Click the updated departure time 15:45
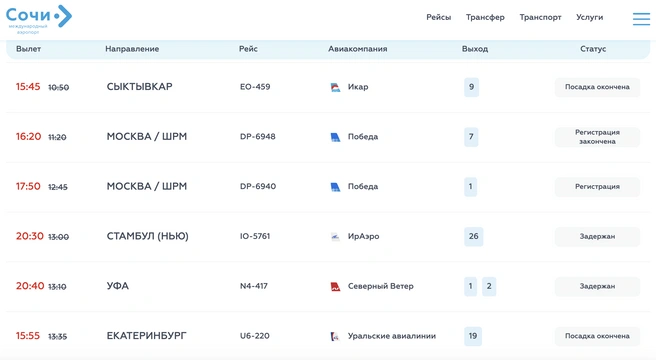This screenshot has height=360, width=656. coord(28,87)
